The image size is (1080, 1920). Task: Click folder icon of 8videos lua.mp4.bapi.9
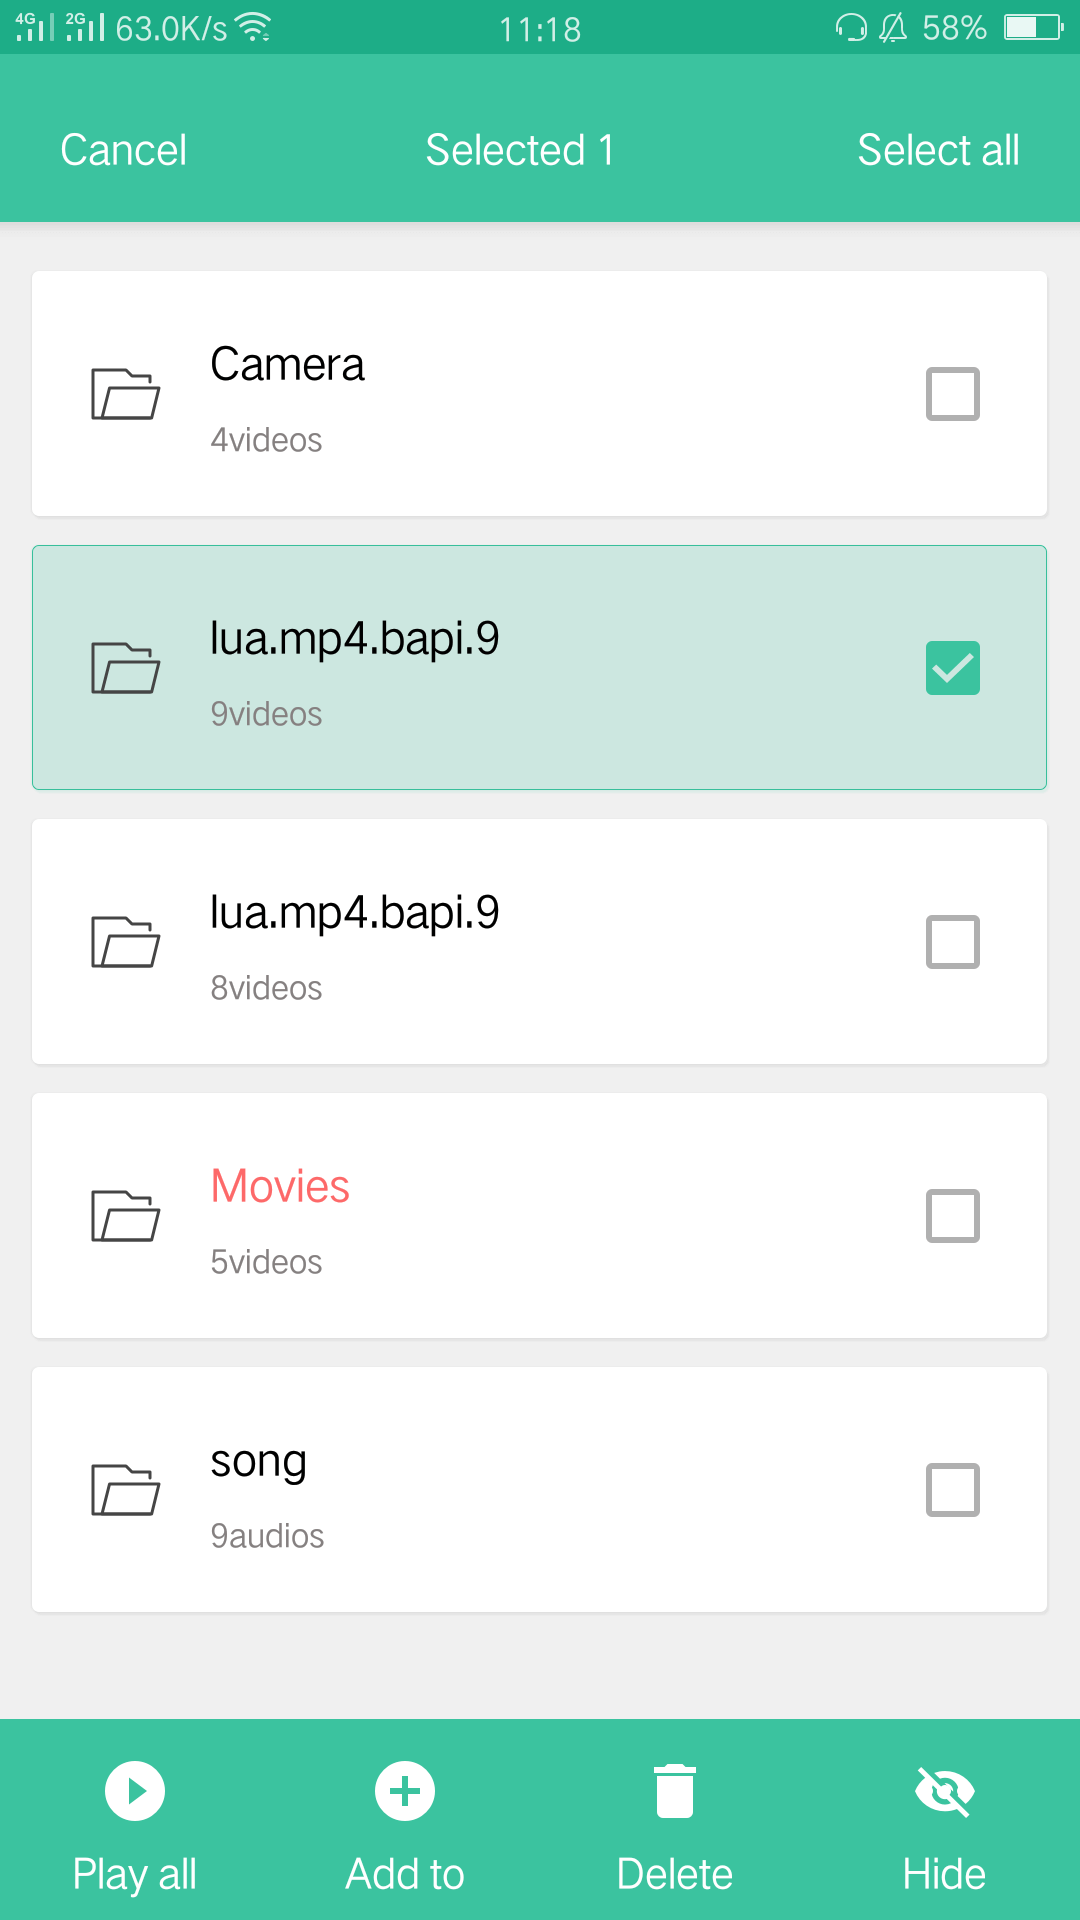tap(125, 942)
